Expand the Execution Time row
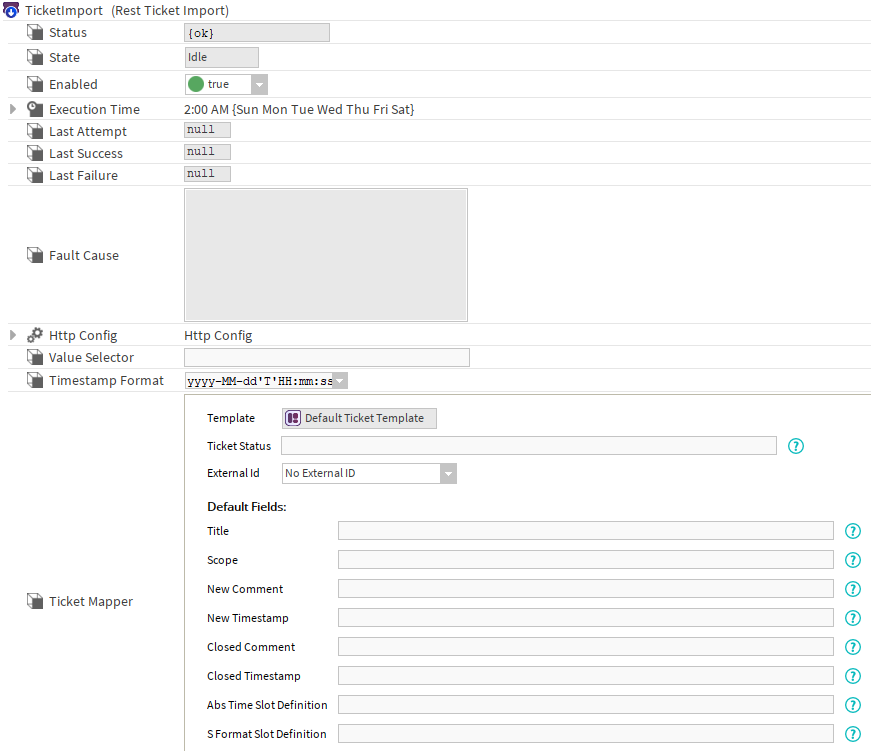 click(13, 109)
